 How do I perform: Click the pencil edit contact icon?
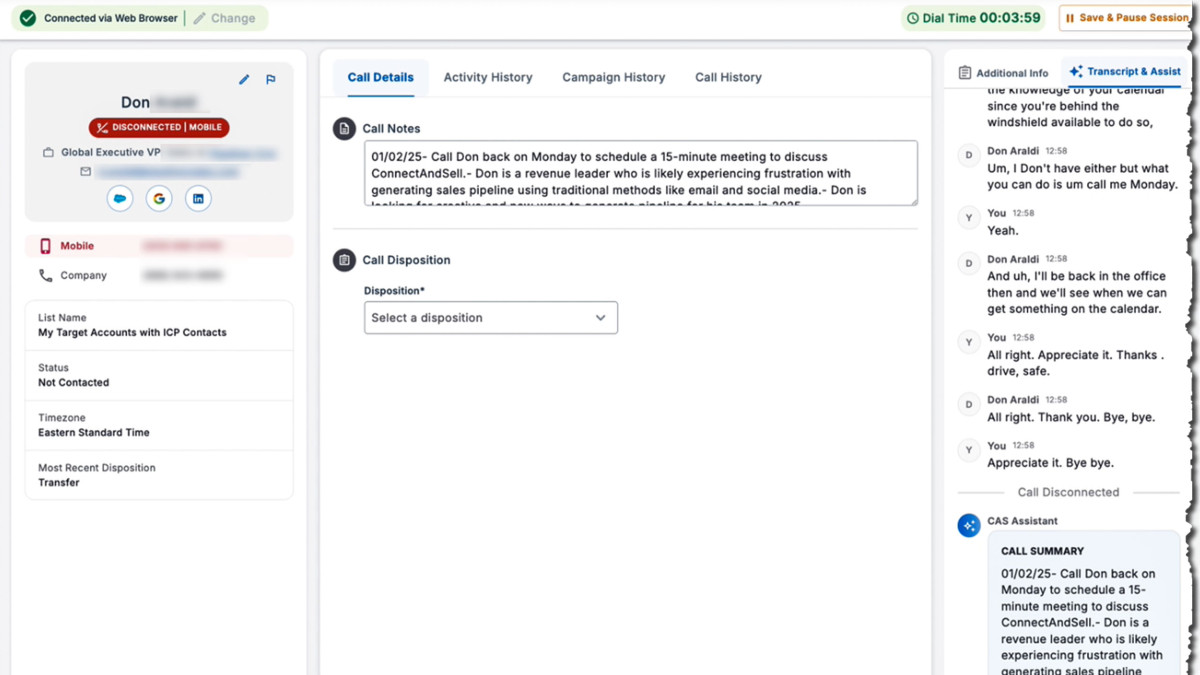(x=244, y=80)
